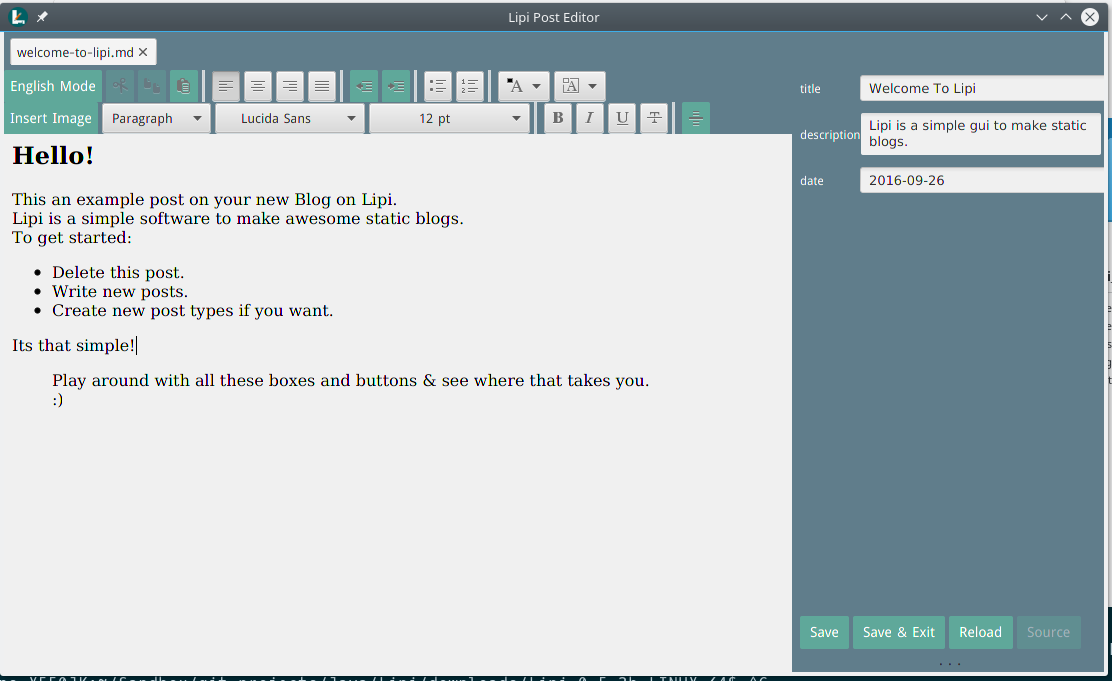The width and height of the screenshot is (1112, 681).
Task: Click 'Create new post types if you want.' line
Action: (192, 311)
